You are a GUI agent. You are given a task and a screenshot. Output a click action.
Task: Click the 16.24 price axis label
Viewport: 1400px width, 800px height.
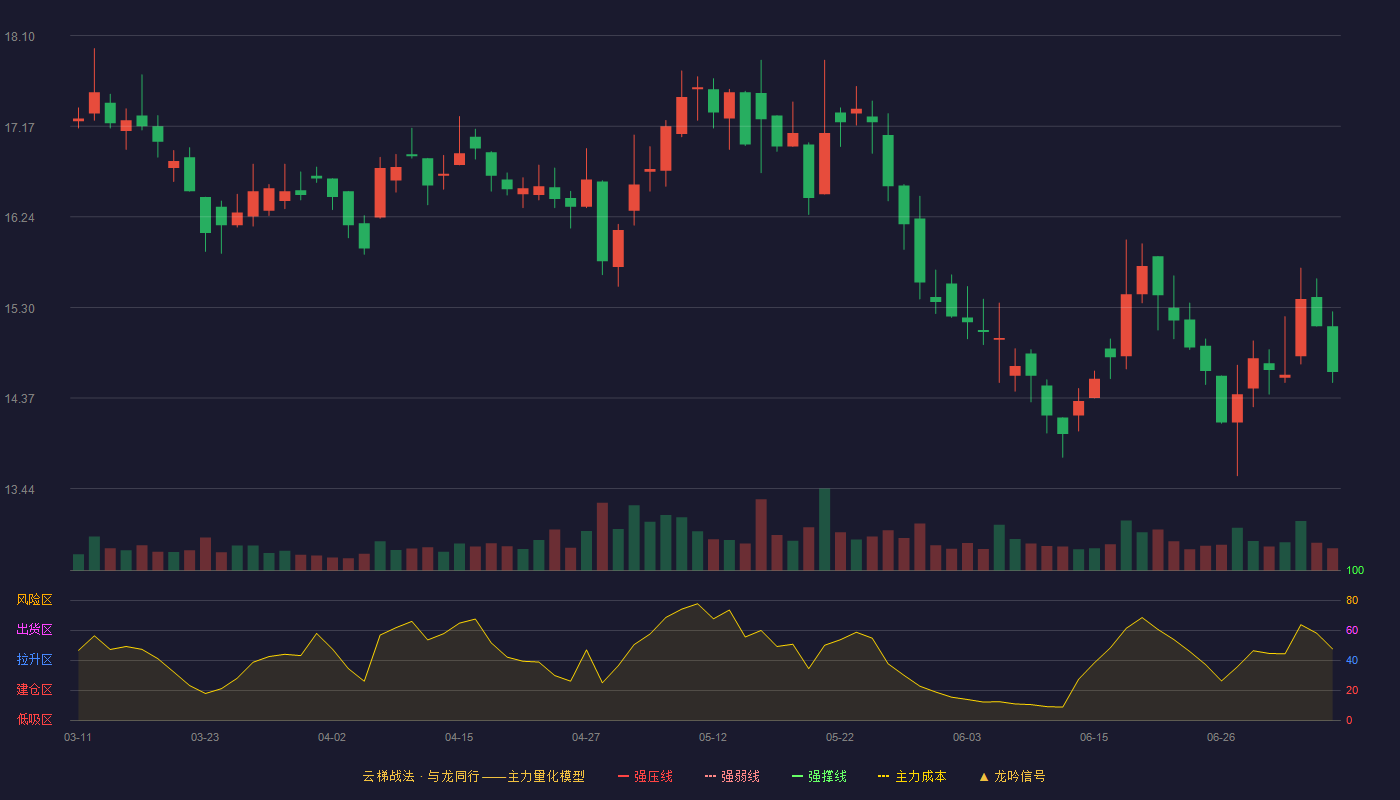tap(20, 218)
